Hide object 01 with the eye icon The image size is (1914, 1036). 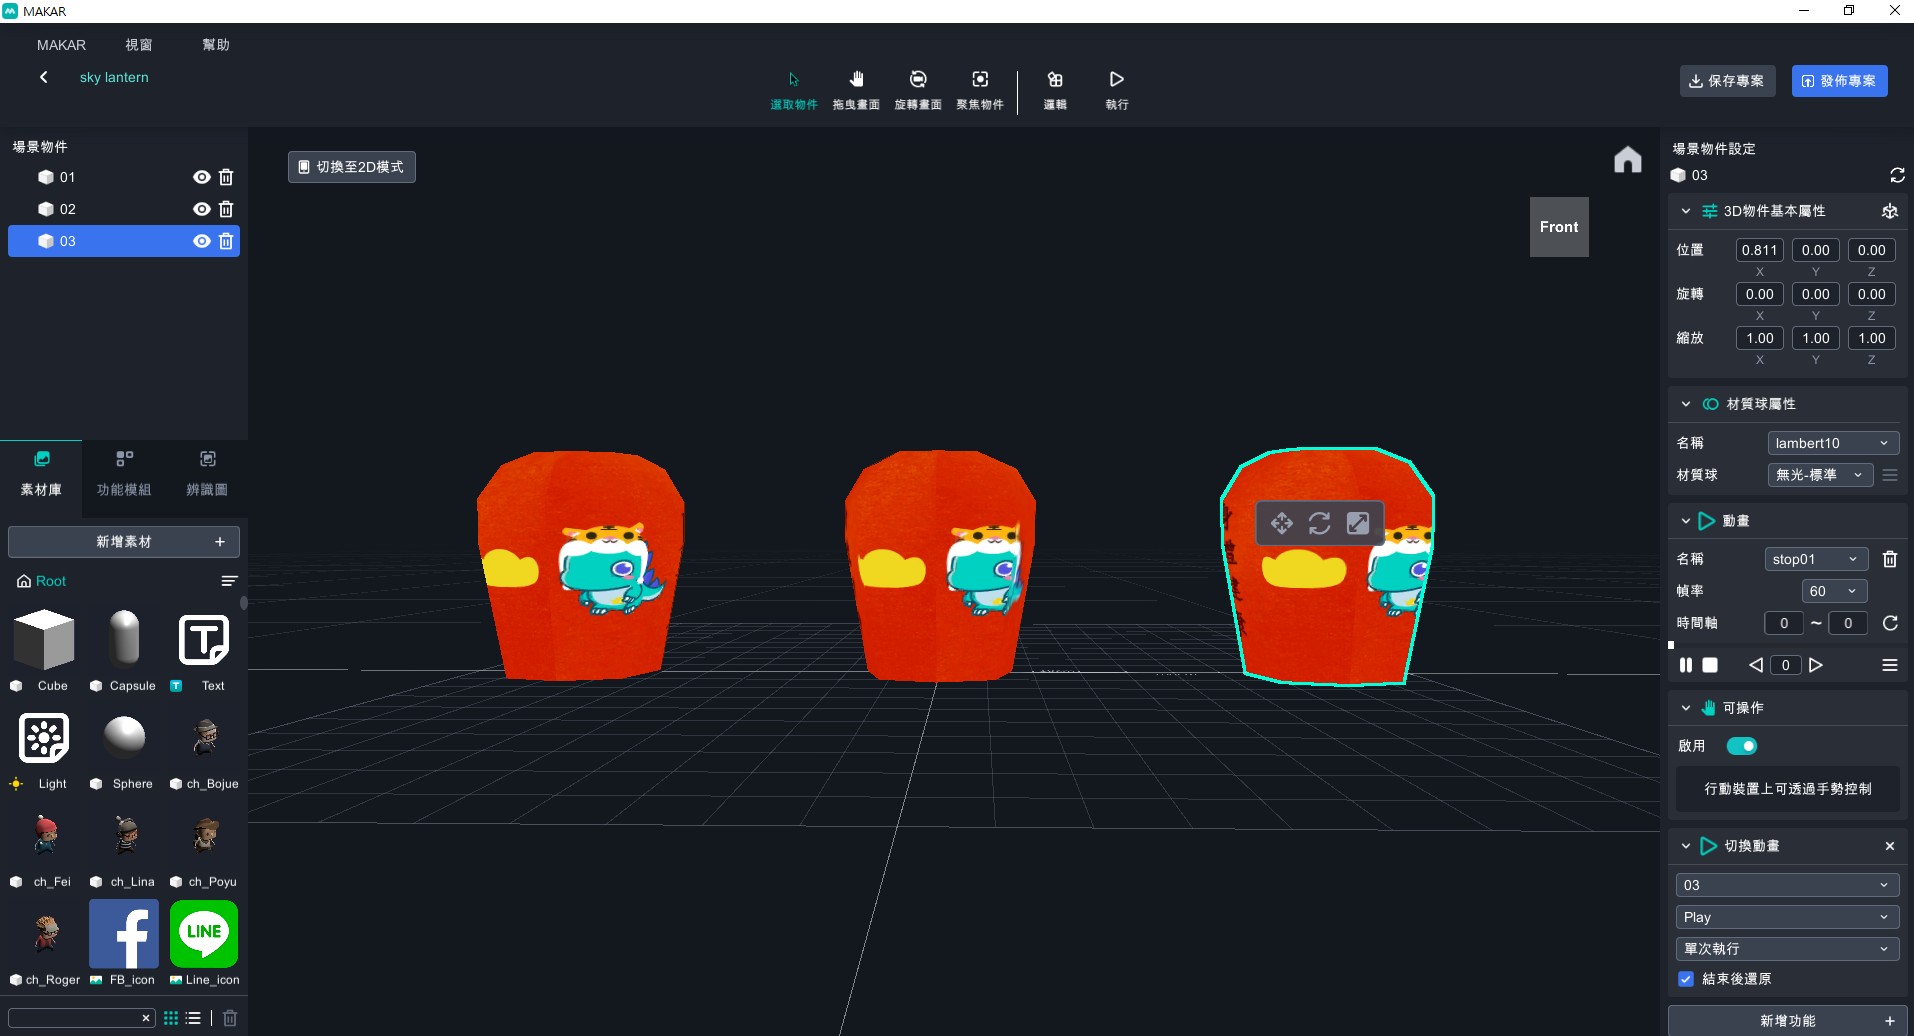201,177
